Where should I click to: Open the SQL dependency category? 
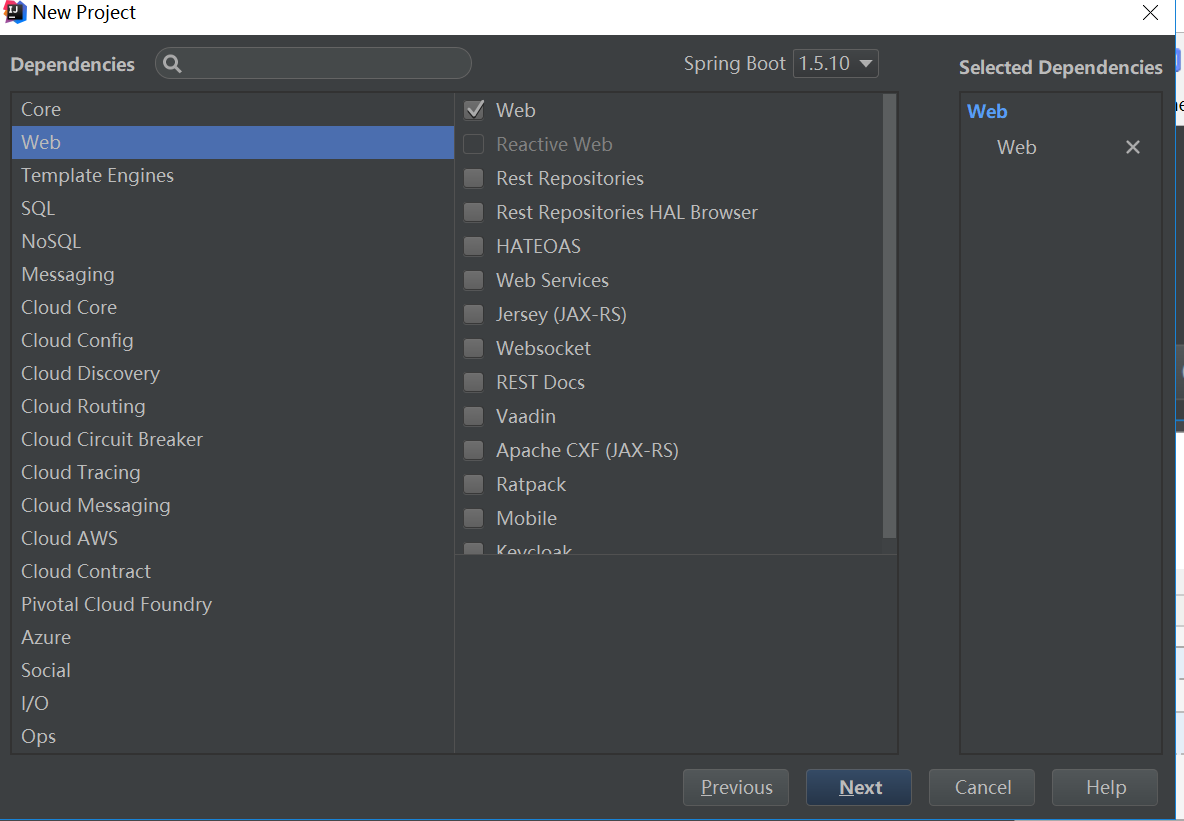pos(38,209)
